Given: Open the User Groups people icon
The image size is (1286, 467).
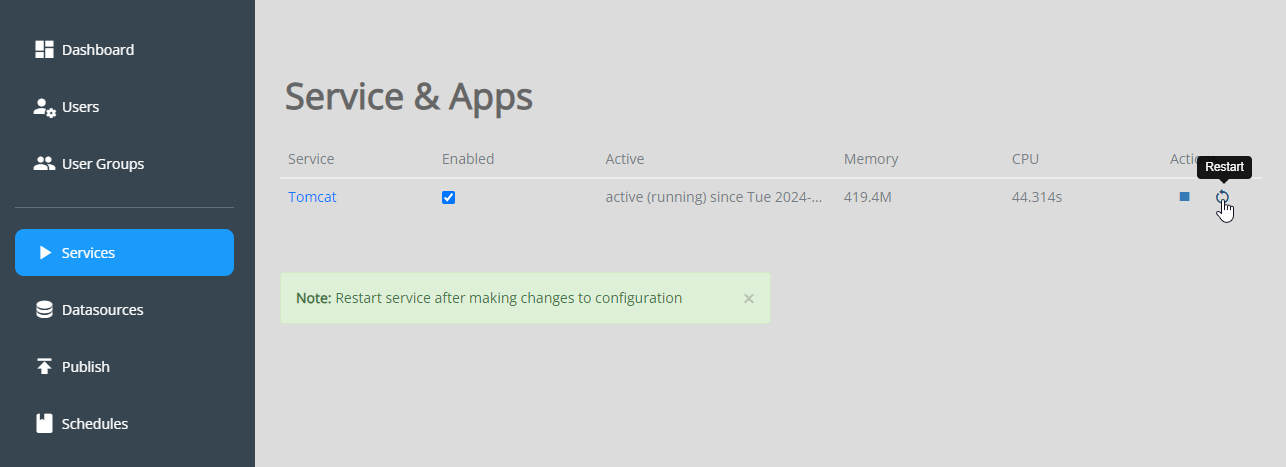Looking at the screenshot, I should pos(44,164).
